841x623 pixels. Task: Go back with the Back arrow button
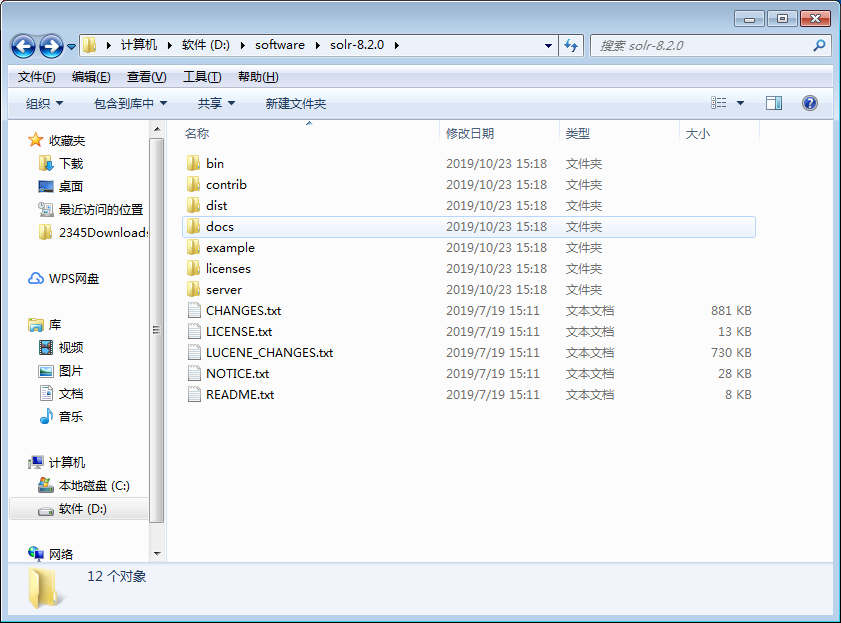(x=23, y=47)
